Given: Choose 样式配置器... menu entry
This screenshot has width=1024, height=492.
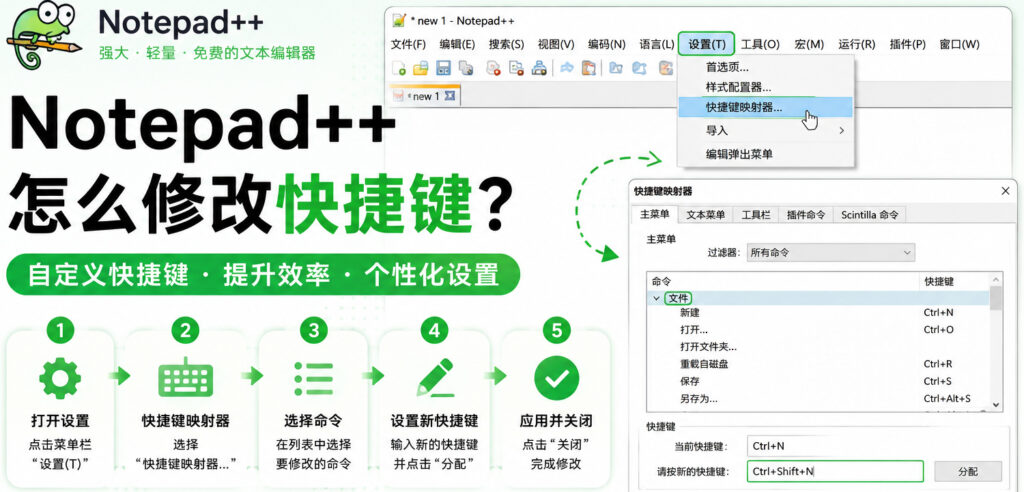Looking at the screenshot, I should [765, 86].
